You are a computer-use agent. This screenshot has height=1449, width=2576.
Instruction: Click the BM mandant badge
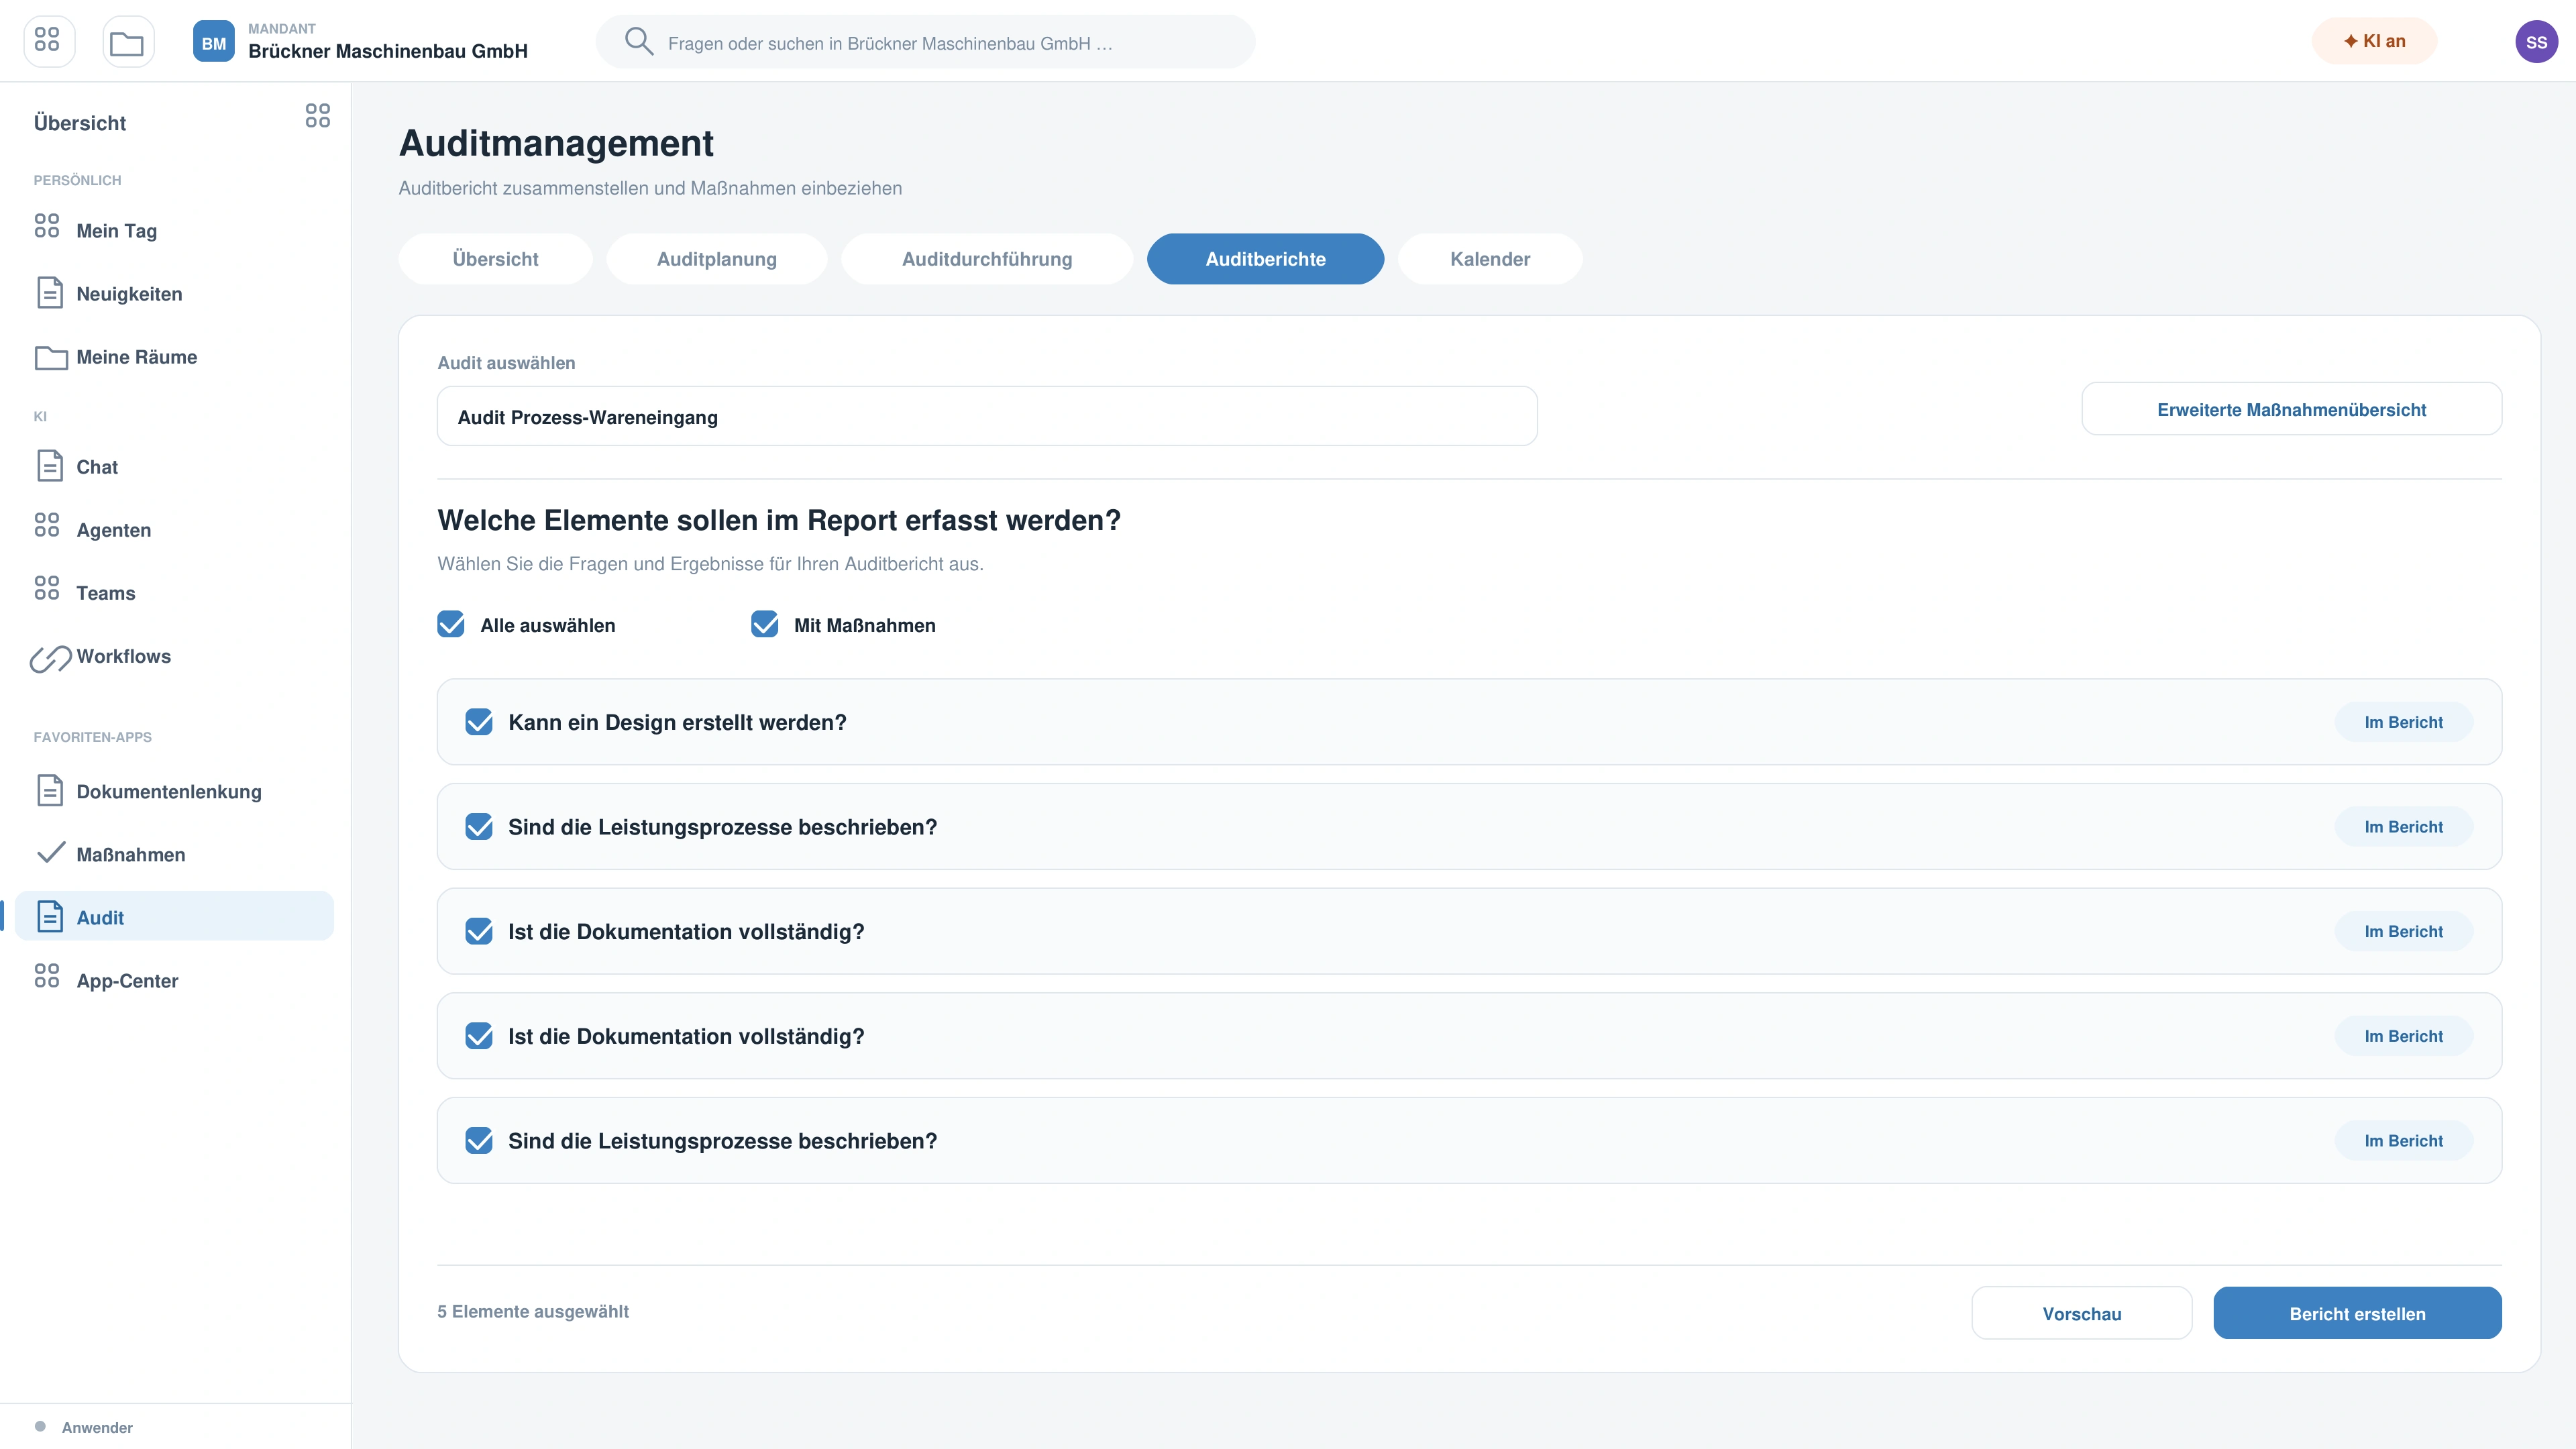(x=213, y=42)
